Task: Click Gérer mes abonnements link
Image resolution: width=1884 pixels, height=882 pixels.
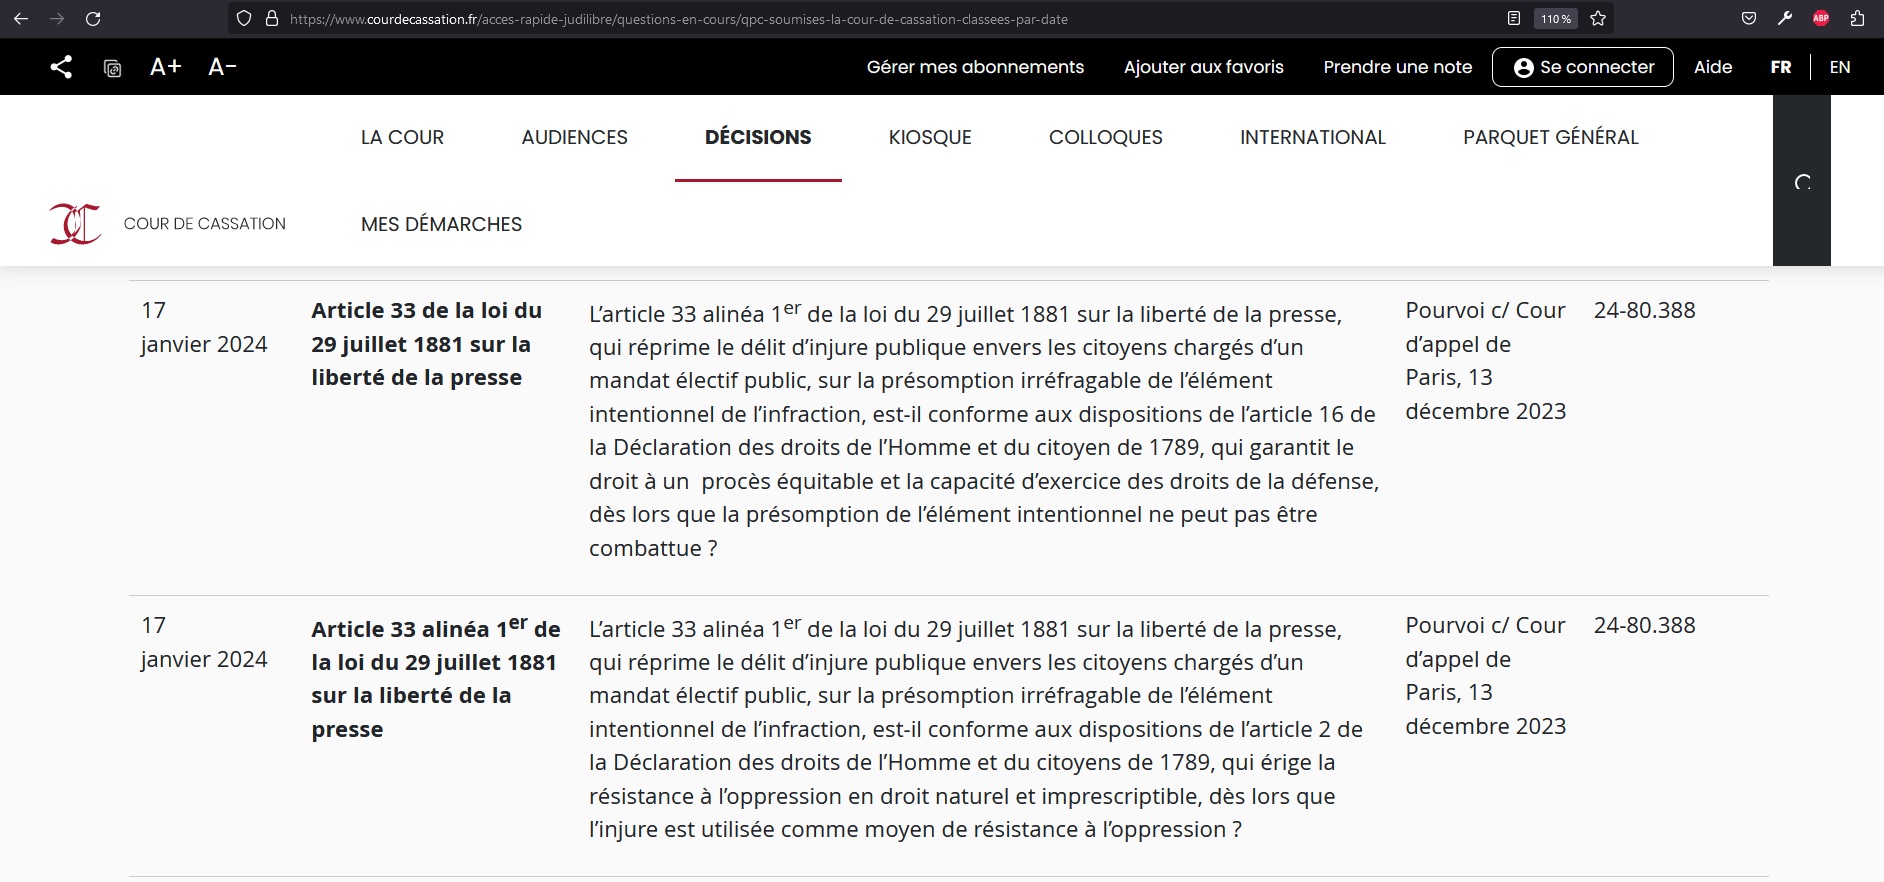Action: click(975, 67)
